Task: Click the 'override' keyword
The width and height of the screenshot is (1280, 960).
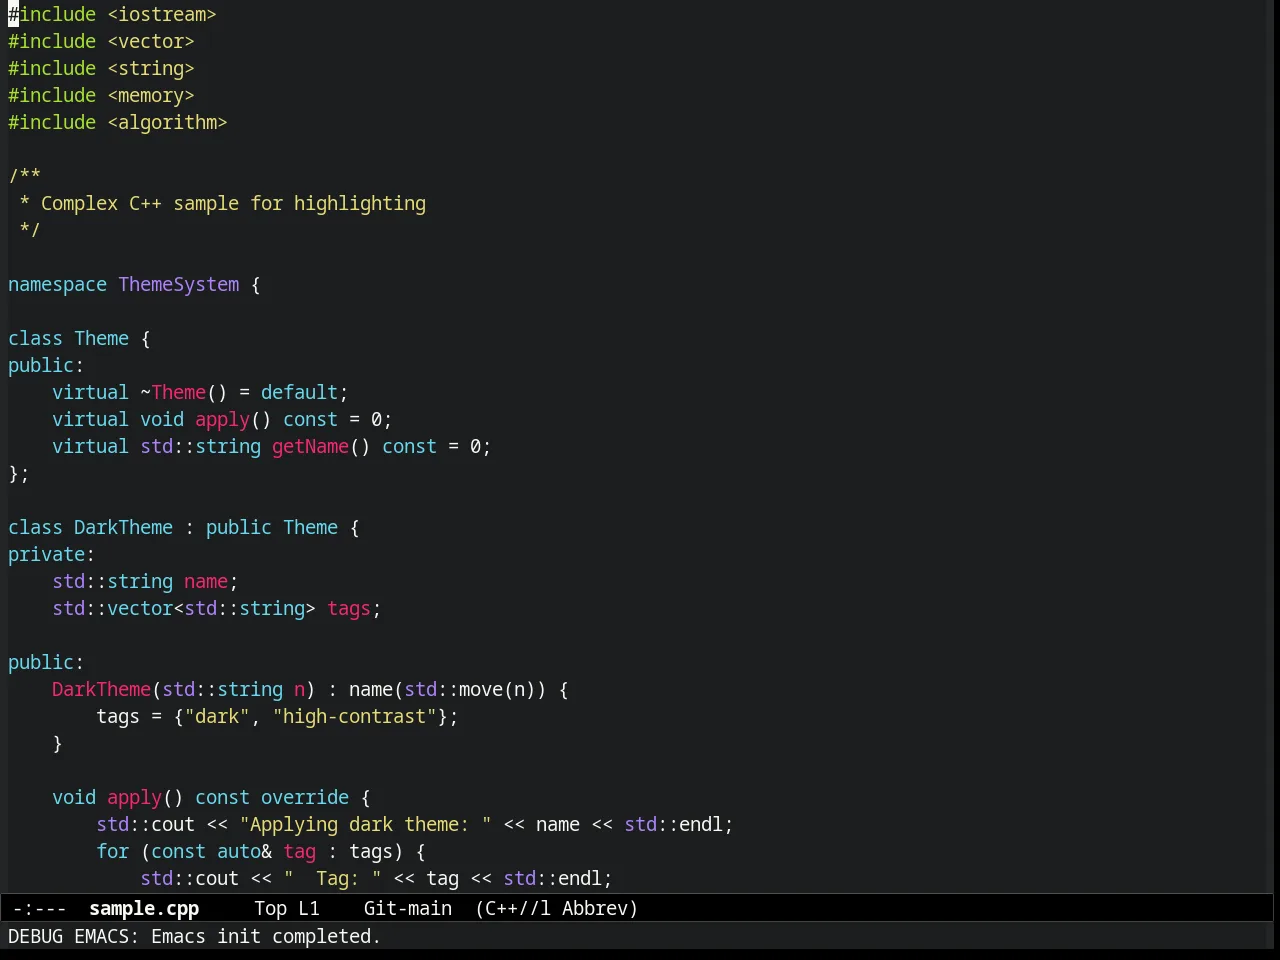Action: 305,797
